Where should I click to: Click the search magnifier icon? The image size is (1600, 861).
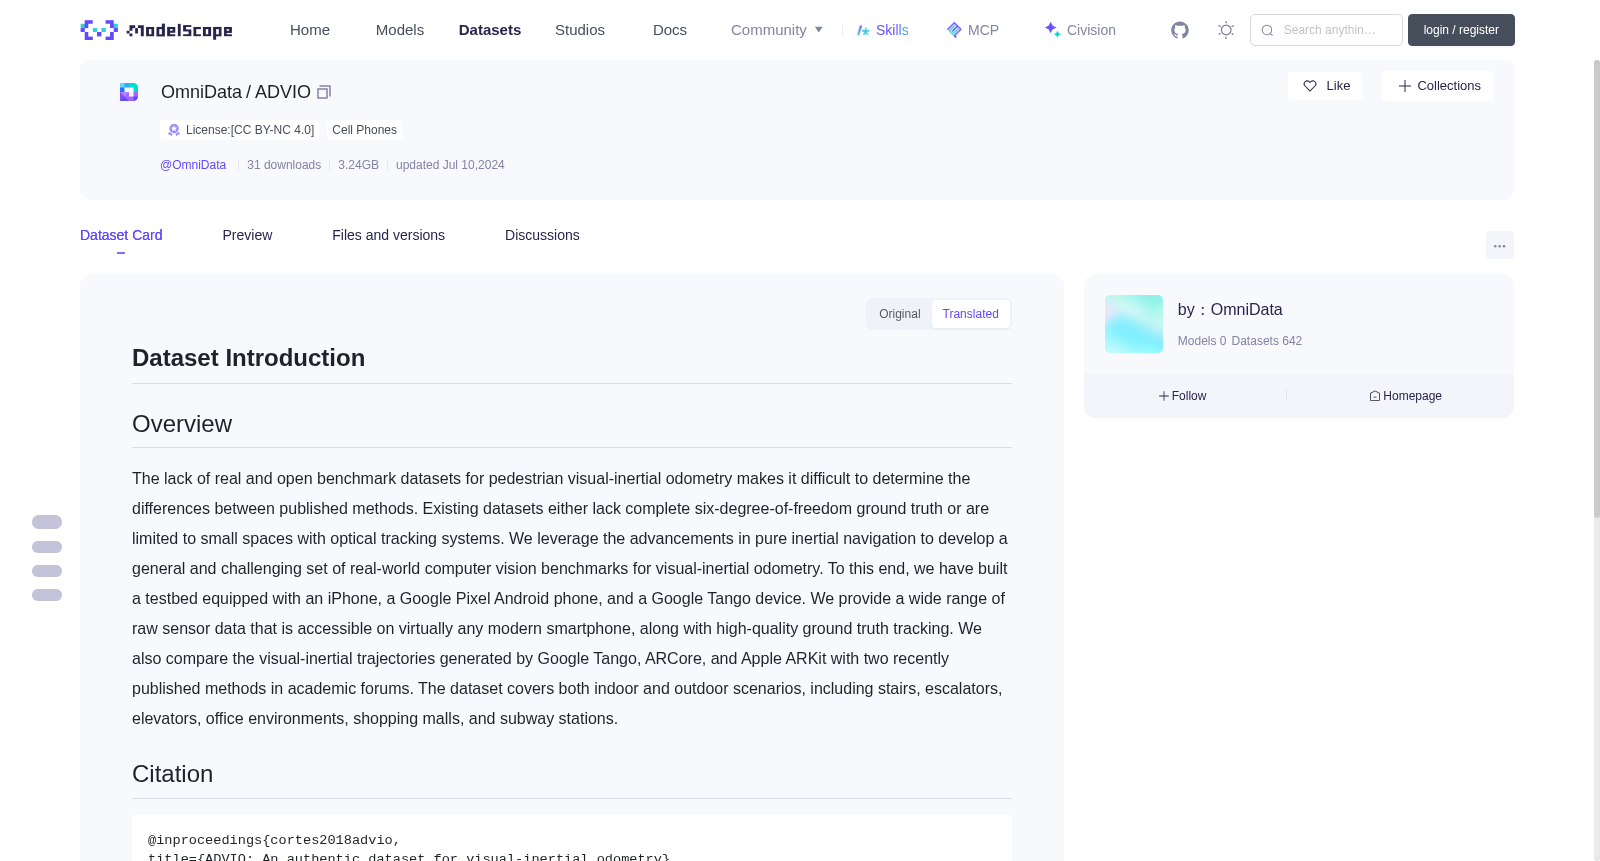[x=1267, y=30]
